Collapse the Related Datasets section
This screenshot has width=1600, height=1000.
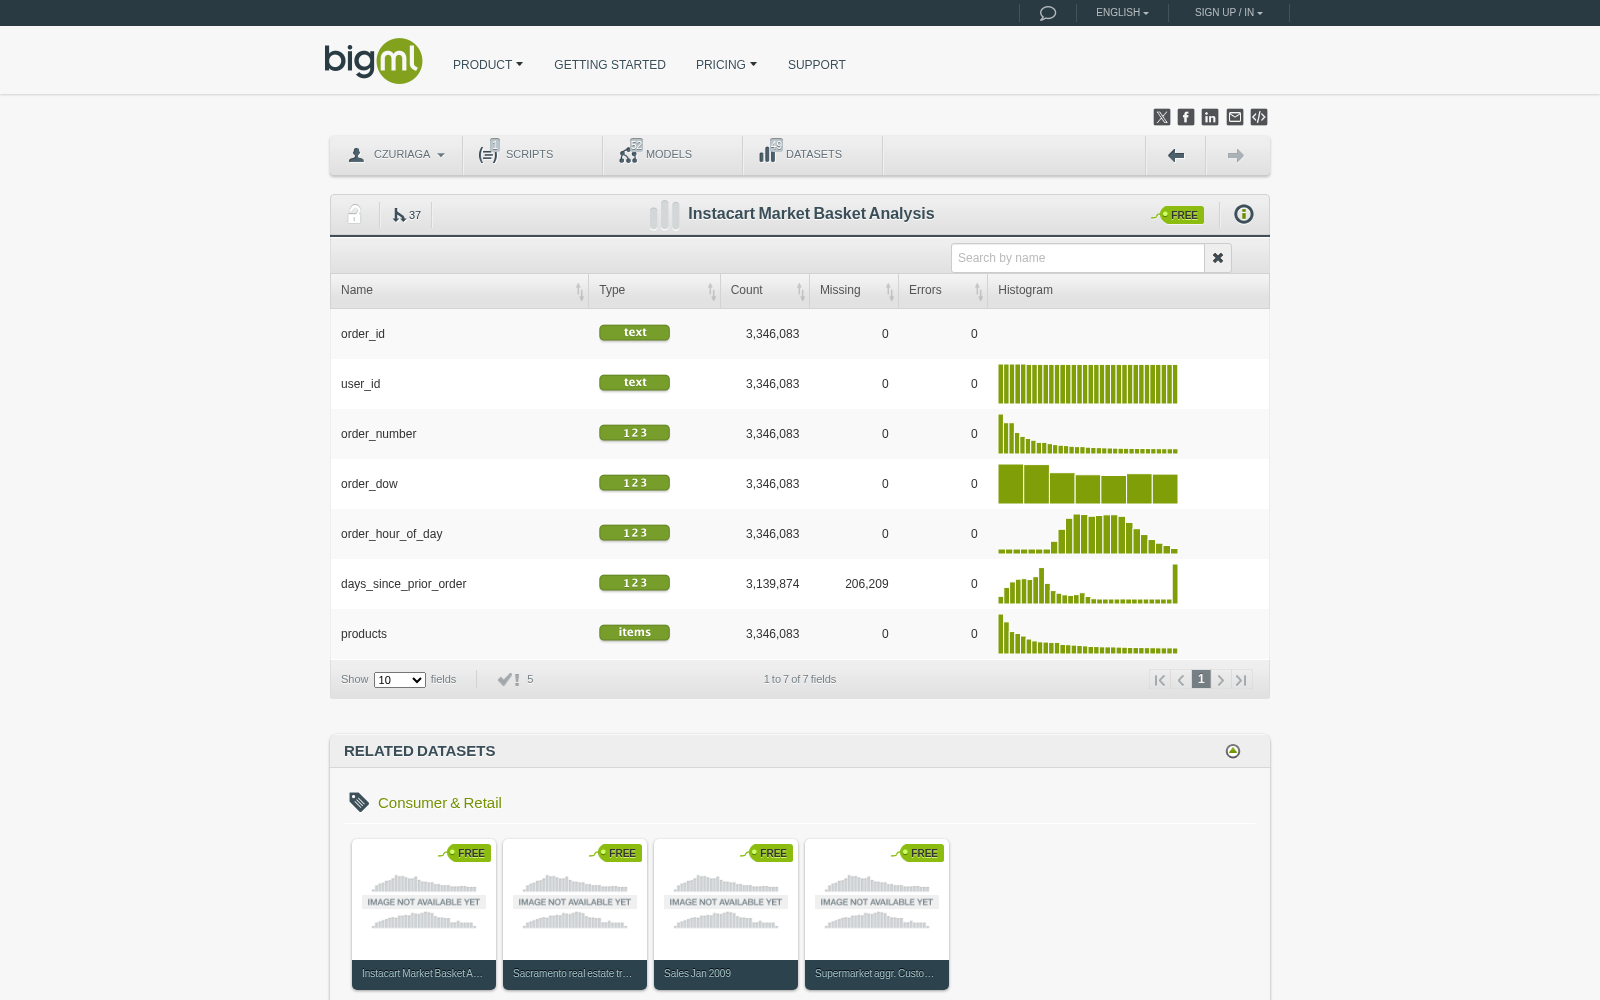point(1233,751)
